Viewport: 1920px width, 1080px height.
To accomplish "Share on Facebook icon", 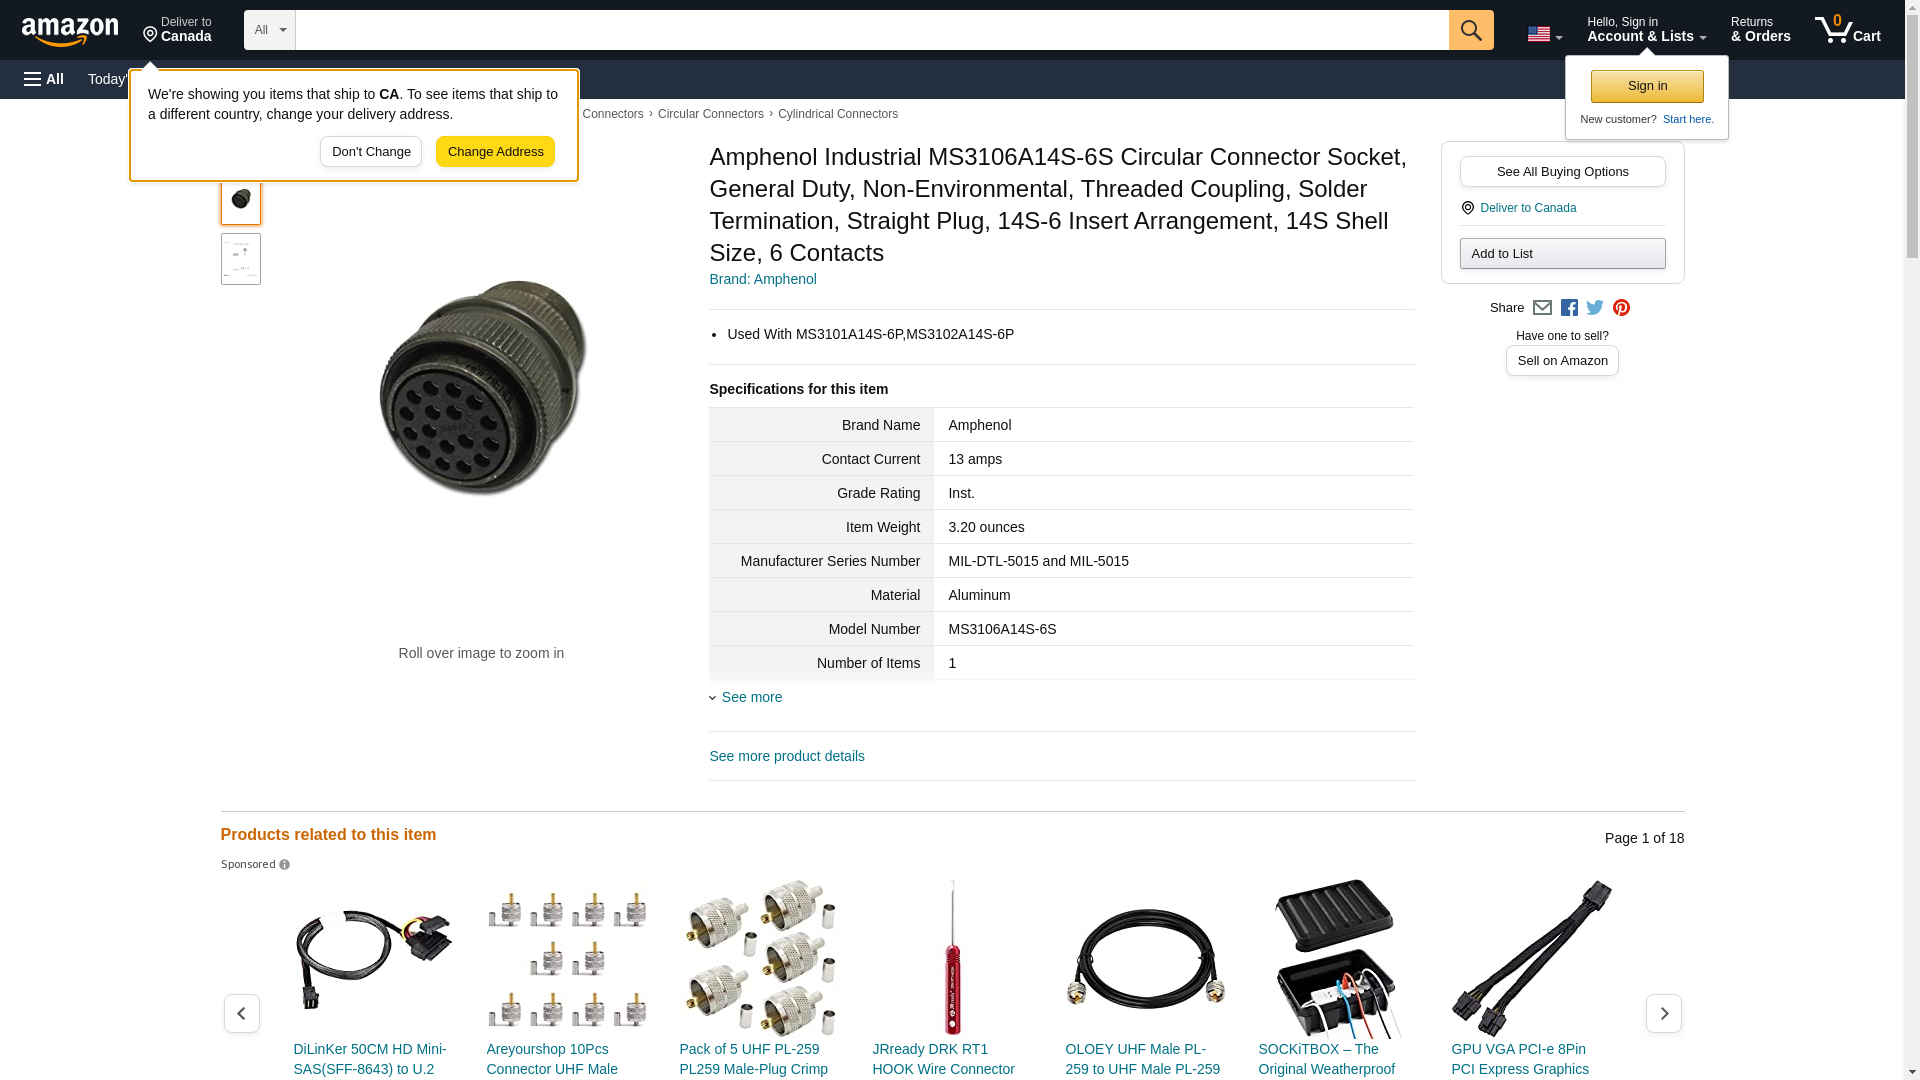I will tap(1569, 308).
